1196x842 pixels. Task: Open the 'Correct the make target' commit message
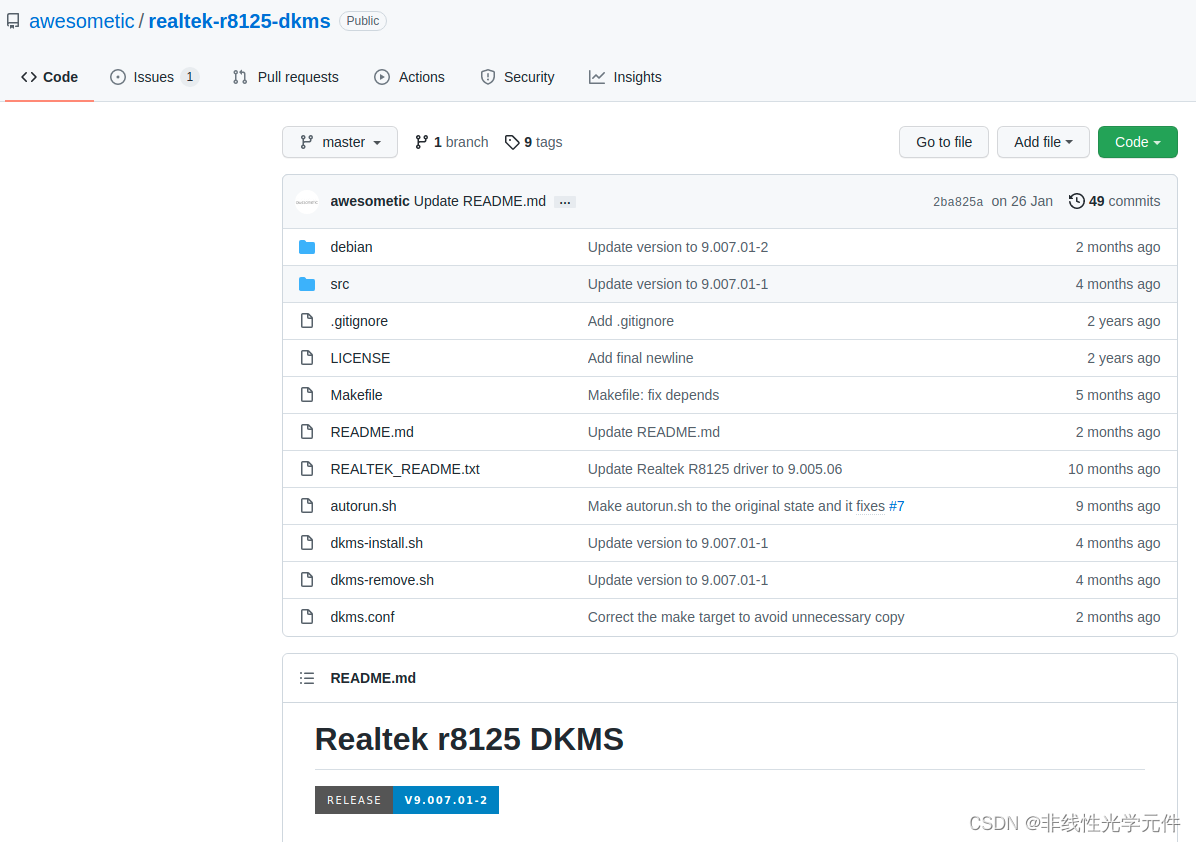point(746,617)
